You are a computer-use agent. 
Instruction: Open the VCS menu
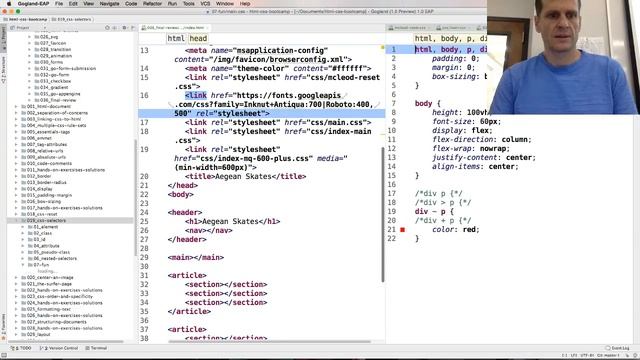205,4
